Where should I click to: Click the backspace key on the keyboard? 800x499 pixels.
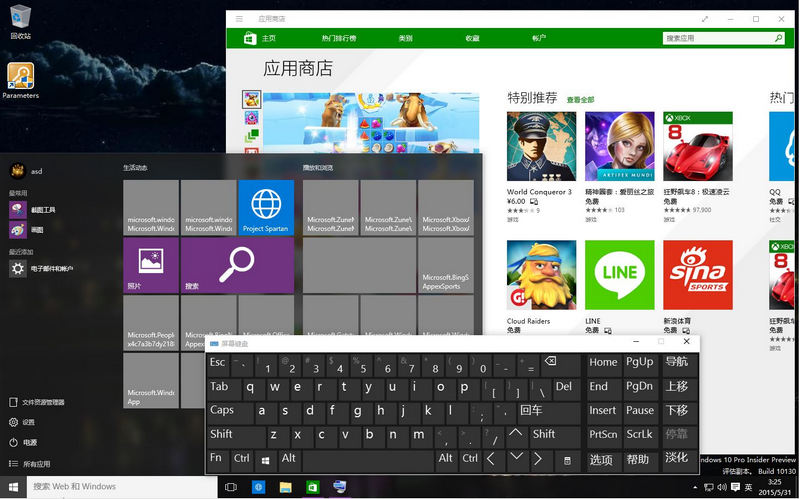point(561,364)
